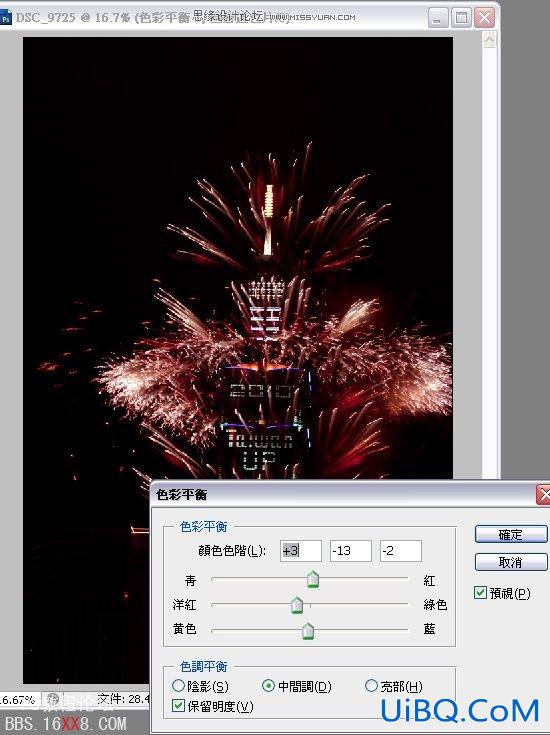Click the first color level field showing +3
This screenshot has height=735, width=550.
point(301,551)
